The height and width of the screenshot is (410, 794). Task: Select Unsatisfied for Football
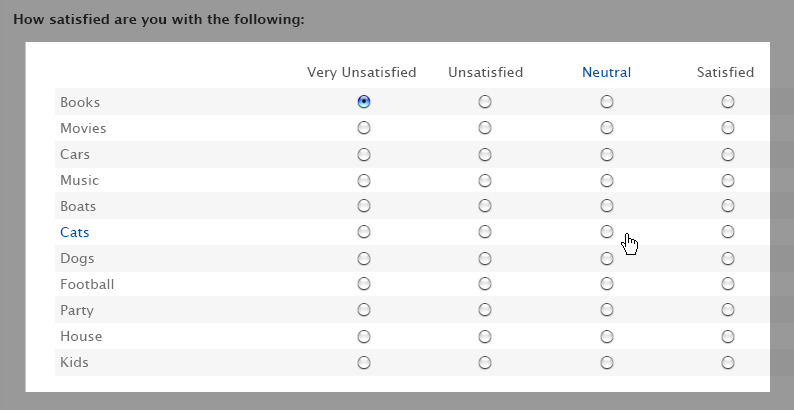point(485,284)
